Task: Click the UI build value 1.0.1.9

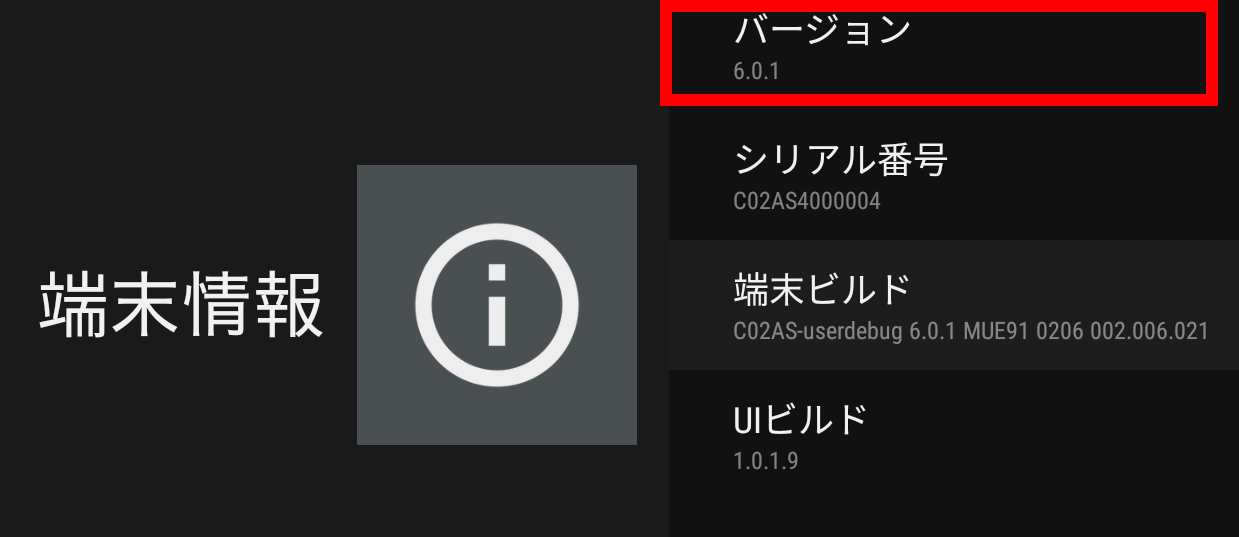Action: point(765,462)
